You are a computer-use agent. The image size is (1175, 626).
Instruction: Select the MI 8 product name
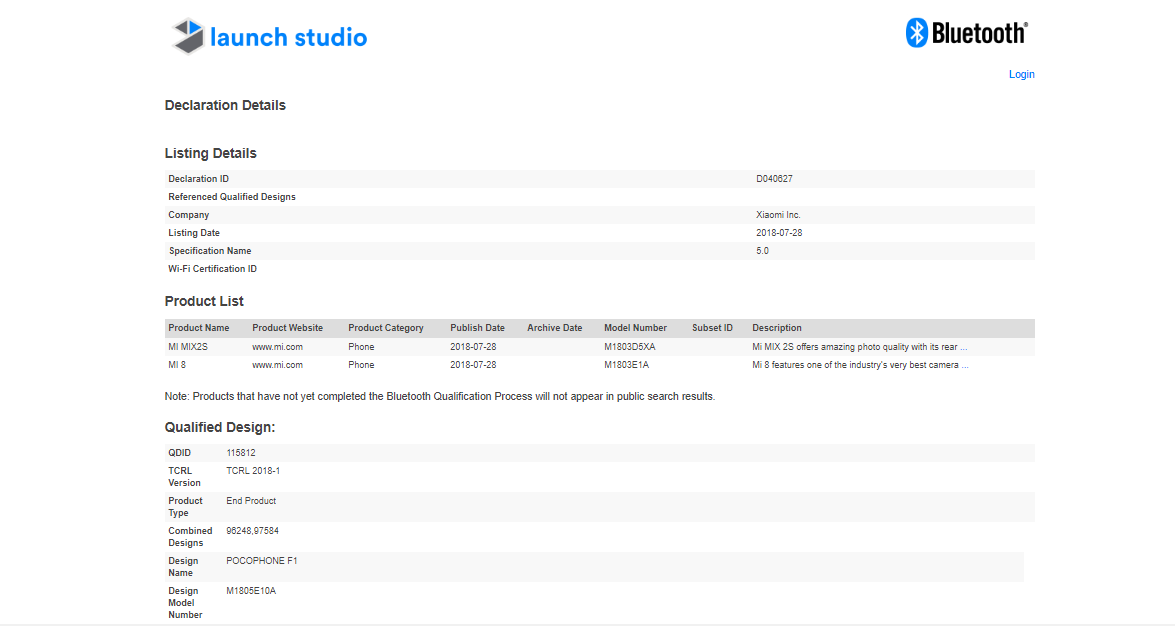tap(177, 365)
